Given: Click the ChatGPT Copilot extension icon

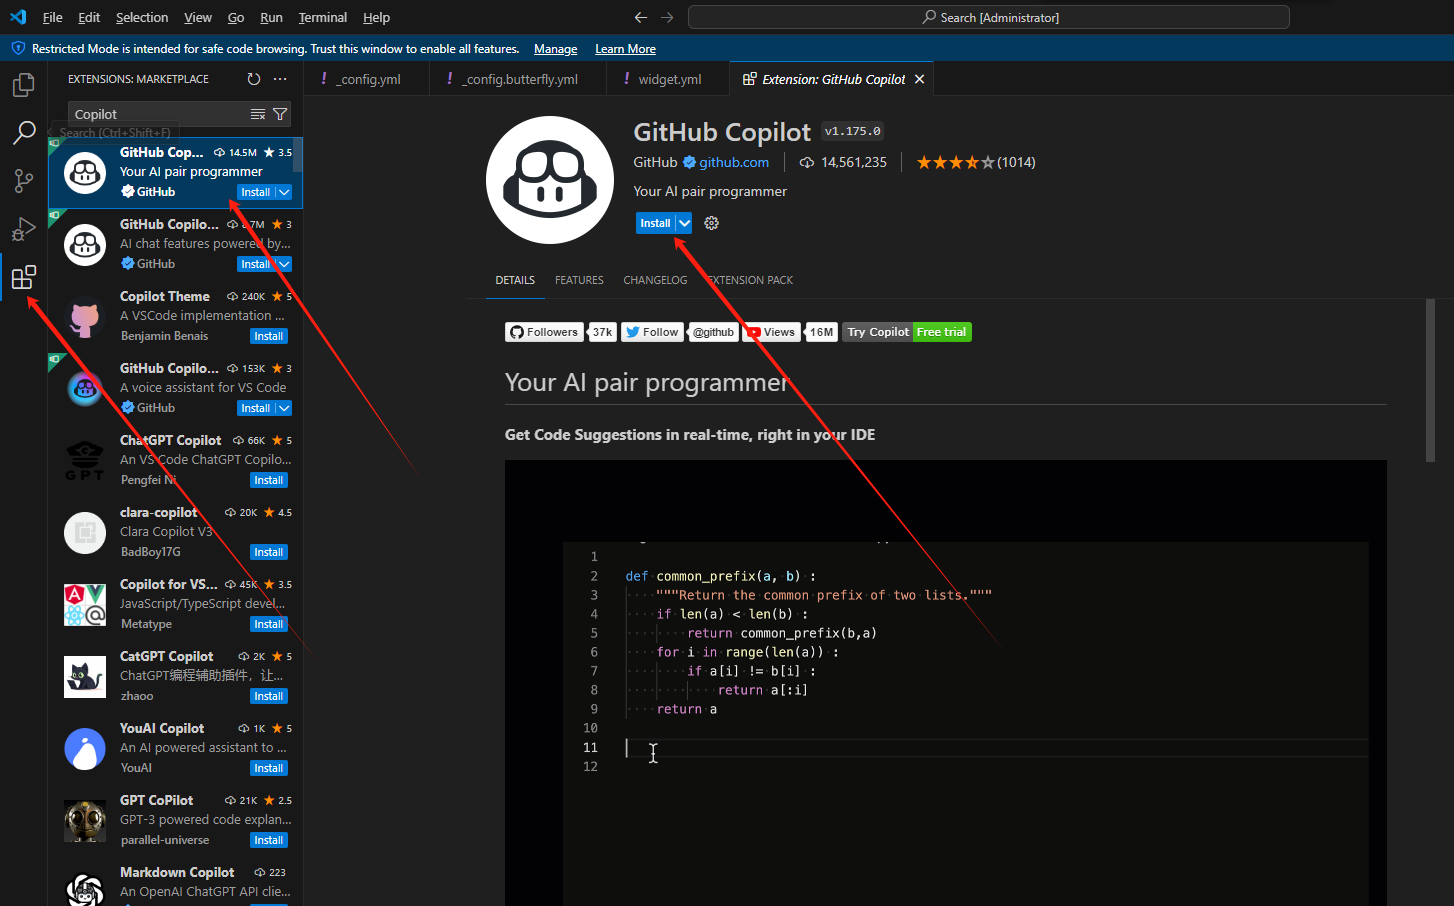Looking at the screenshot, I should [85, 461].
